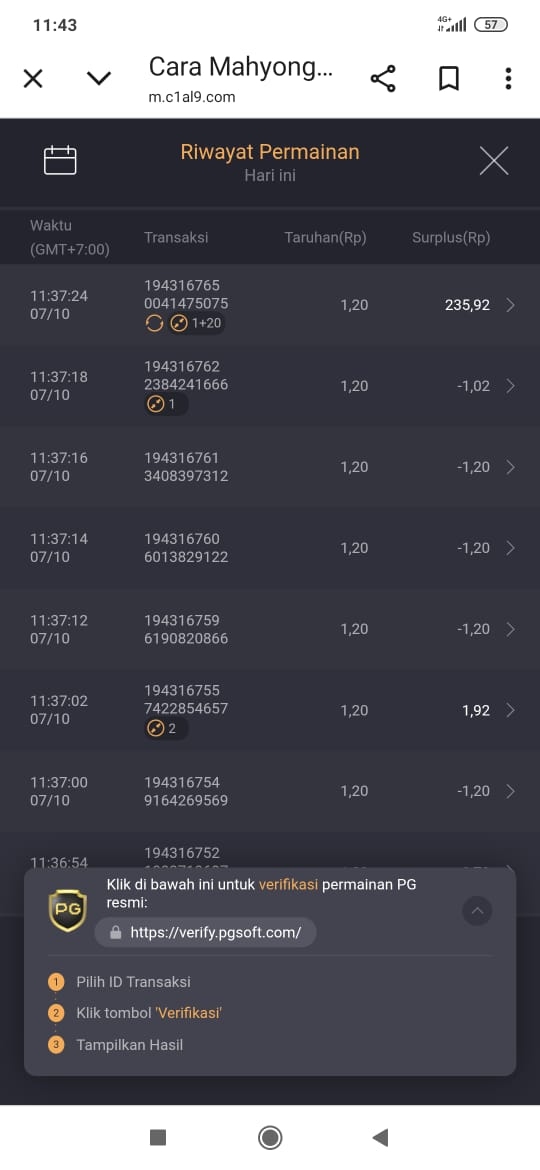Tap the browser share icon
The width and height of the screenshot is (540, 1170).
pyautogui.click(x=383, y=78)
